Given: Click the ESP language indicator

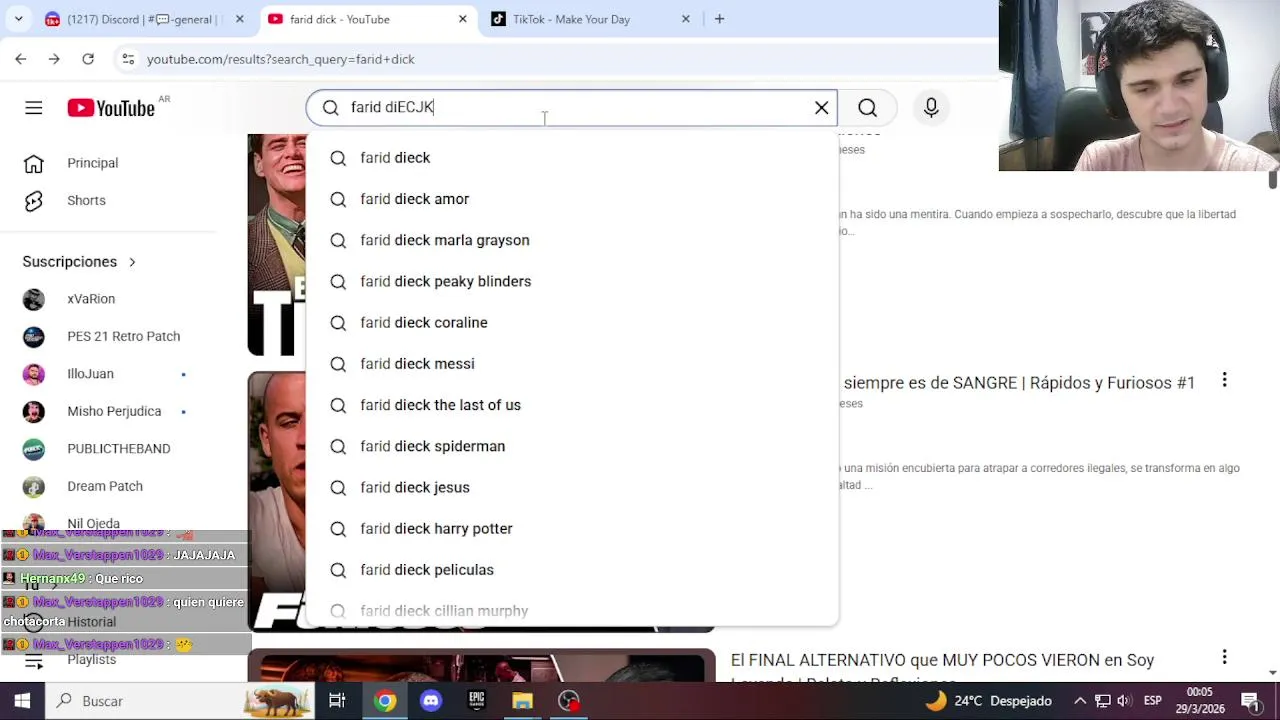Looking at the screenshot, I should tap(1152, 701).
